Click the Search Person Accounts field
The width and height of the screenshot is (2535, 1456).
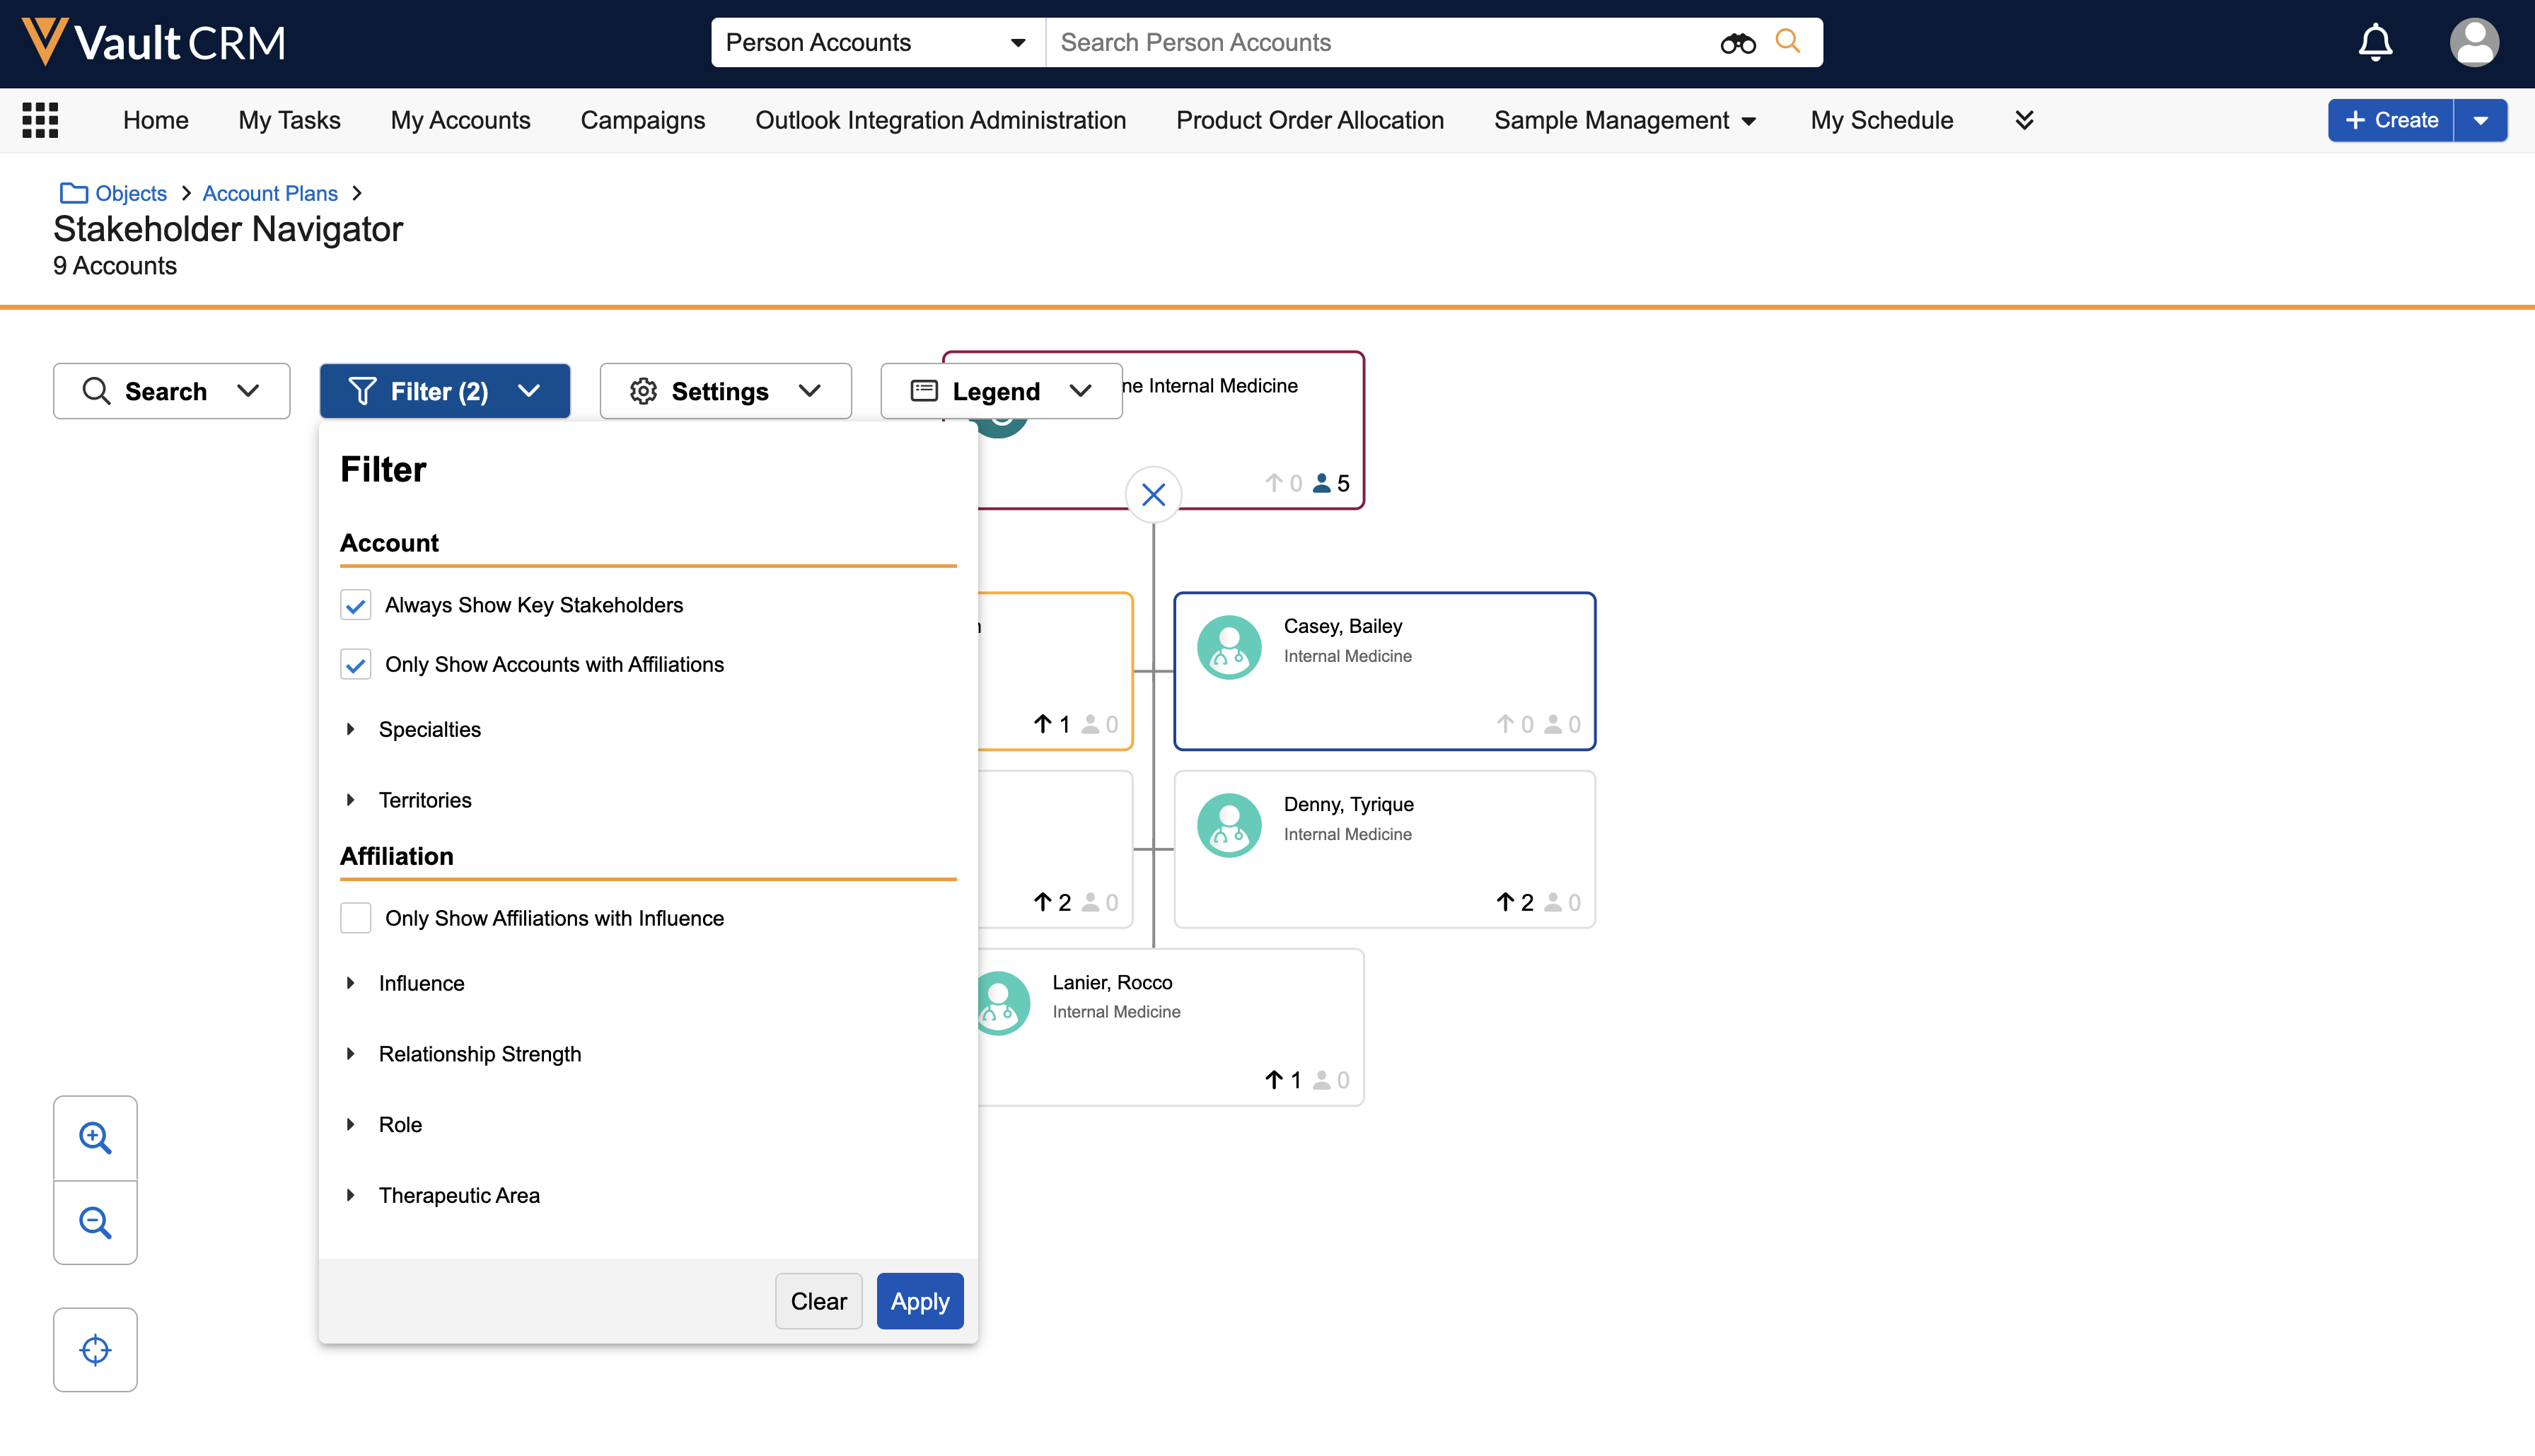pyautogui.click(x=1380, y=43)
